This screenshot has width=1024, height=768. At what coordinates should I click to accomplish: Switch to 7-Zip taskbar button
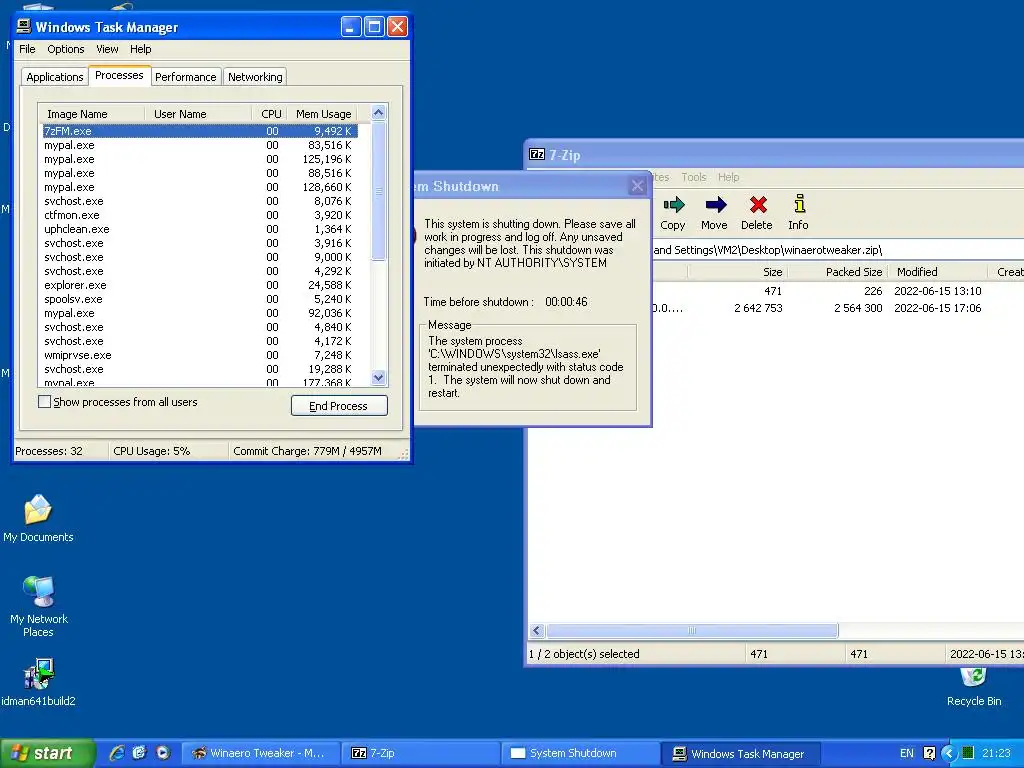point(421,753)
